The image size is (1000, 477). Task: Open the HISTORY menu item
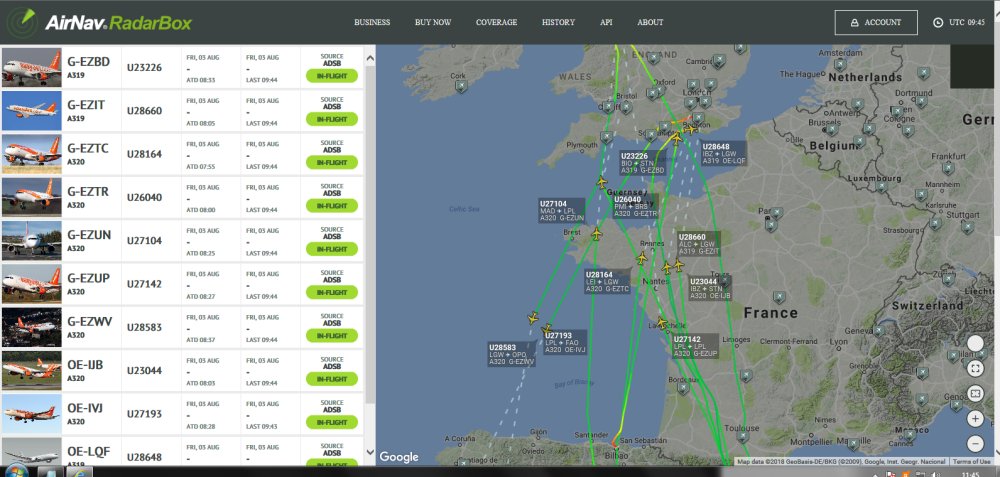click(558, 22)
